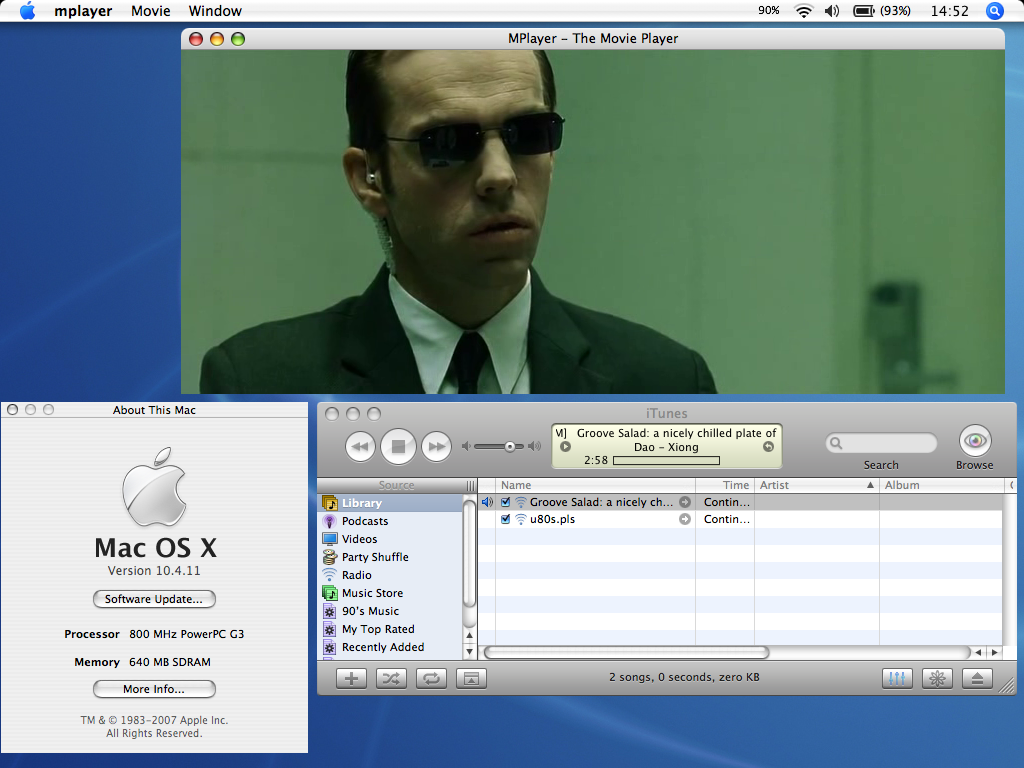Click the u80s.pls track name
Image resolution: width=1024 pixels, height=768 pixels.
pos(552,519)
